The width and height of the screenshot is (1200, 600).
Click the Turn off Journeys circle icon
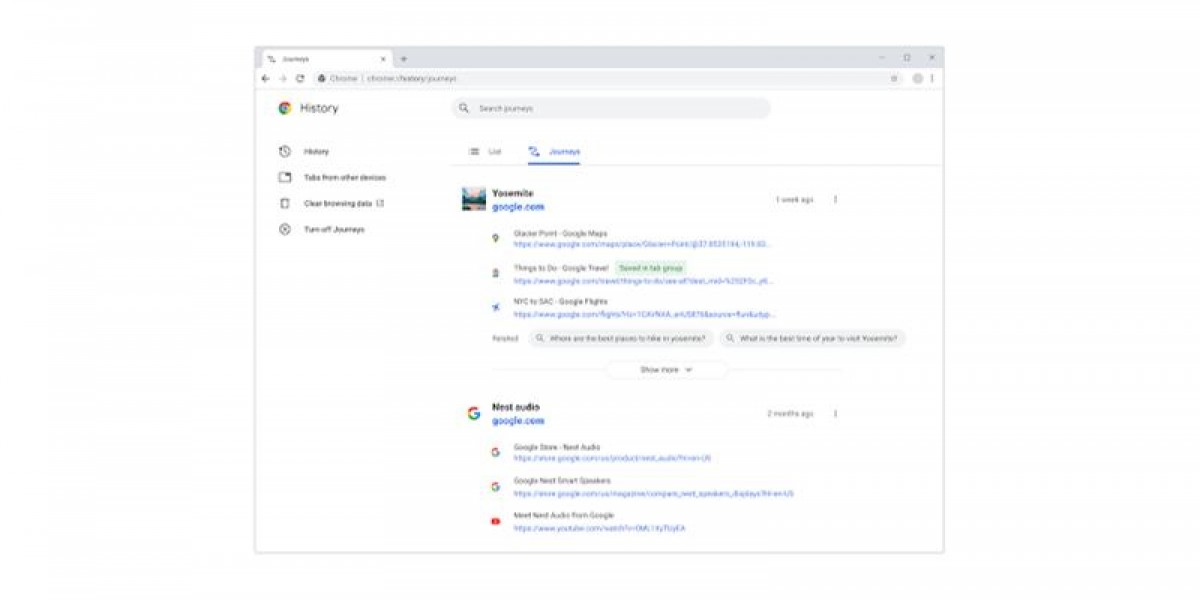click(x=285, y=229)
